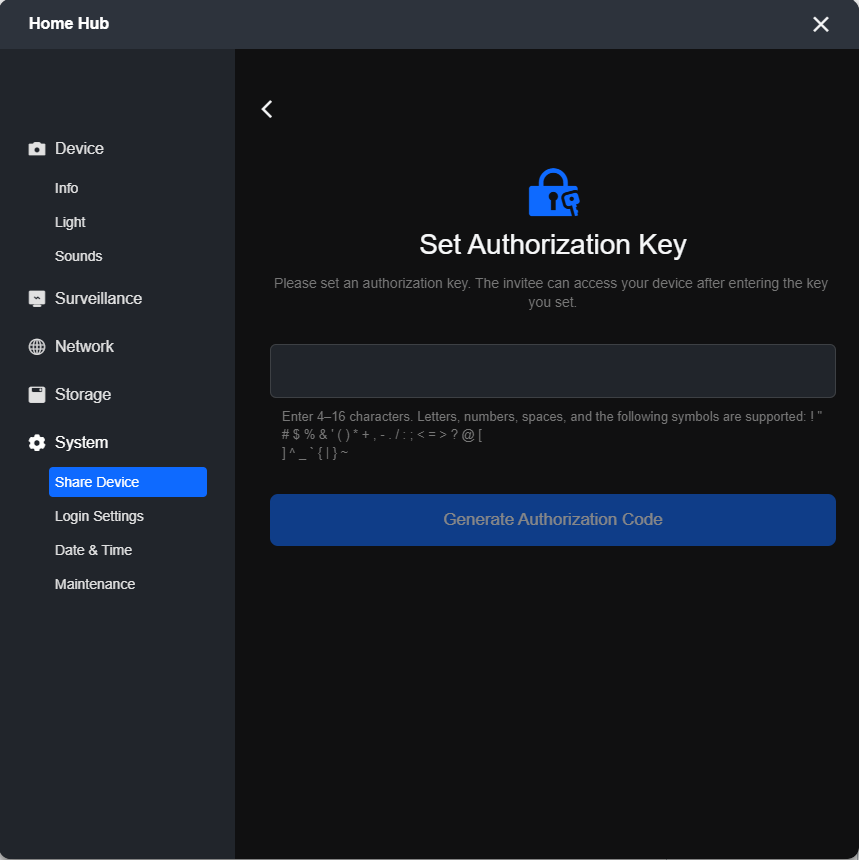Close the Home Hub window
The width and height of the screenshot is (859, 860).
tap(821, 24)
